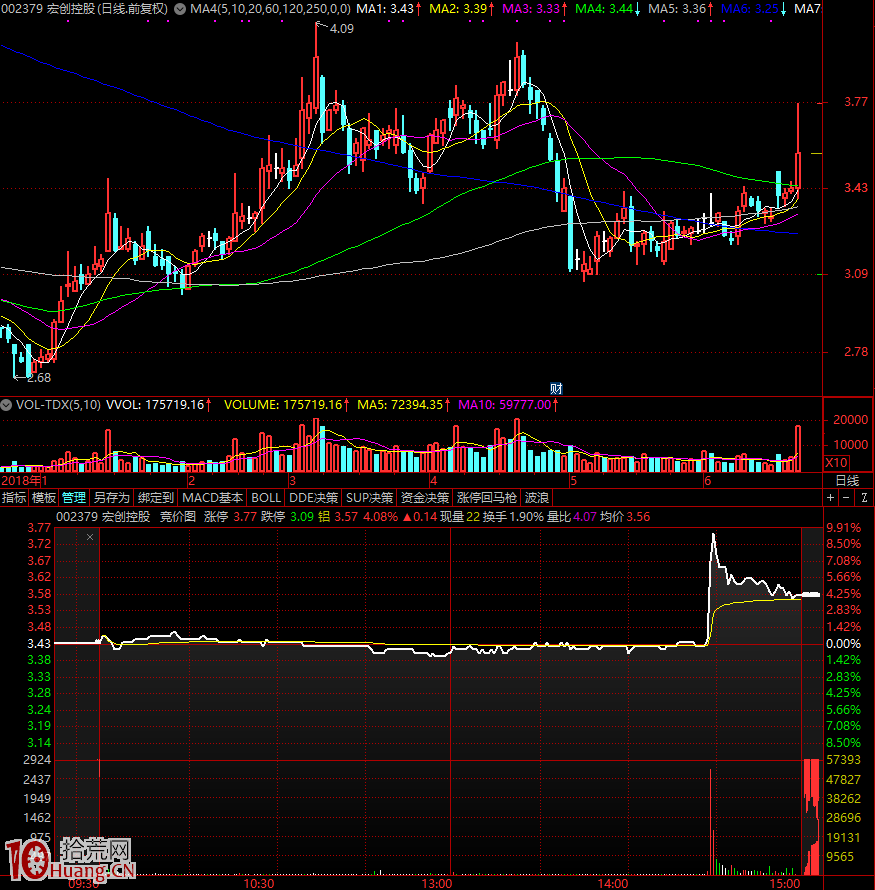Click the 竞价图 label in the intraday header
The image size is (875, 890).
[178, 517]
